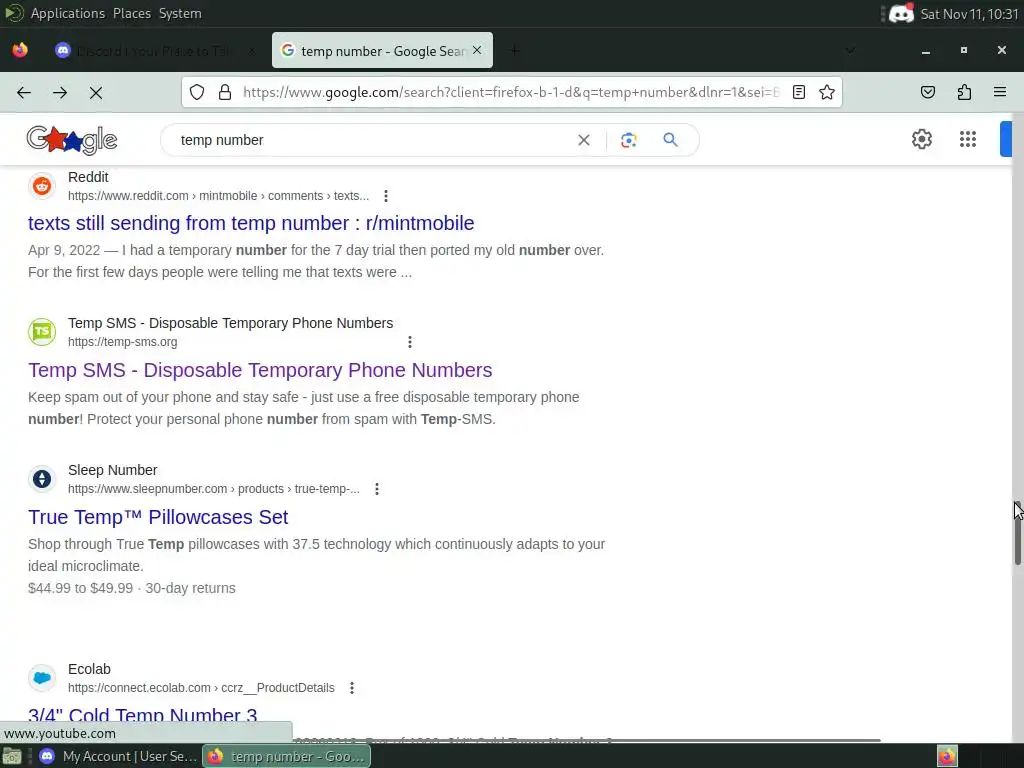
Task: Go forward with the browser forward arrow
Action: 60,93
